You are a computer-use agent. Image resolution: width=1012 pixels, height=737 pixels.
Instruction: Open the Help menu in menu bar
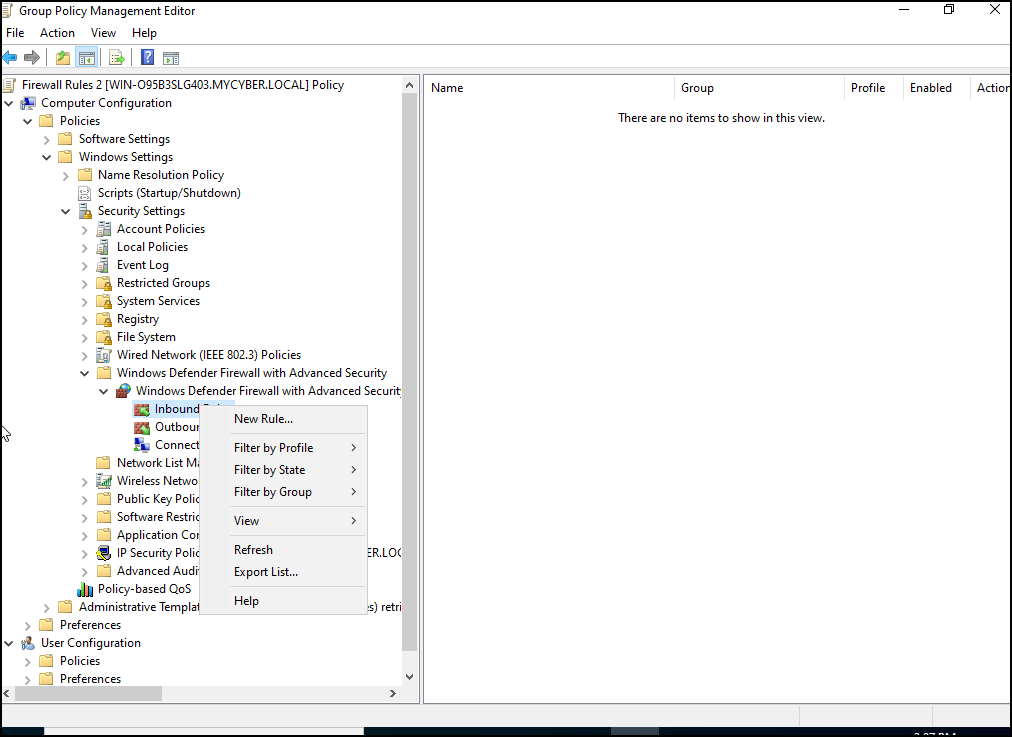click(x=145, y=33)
